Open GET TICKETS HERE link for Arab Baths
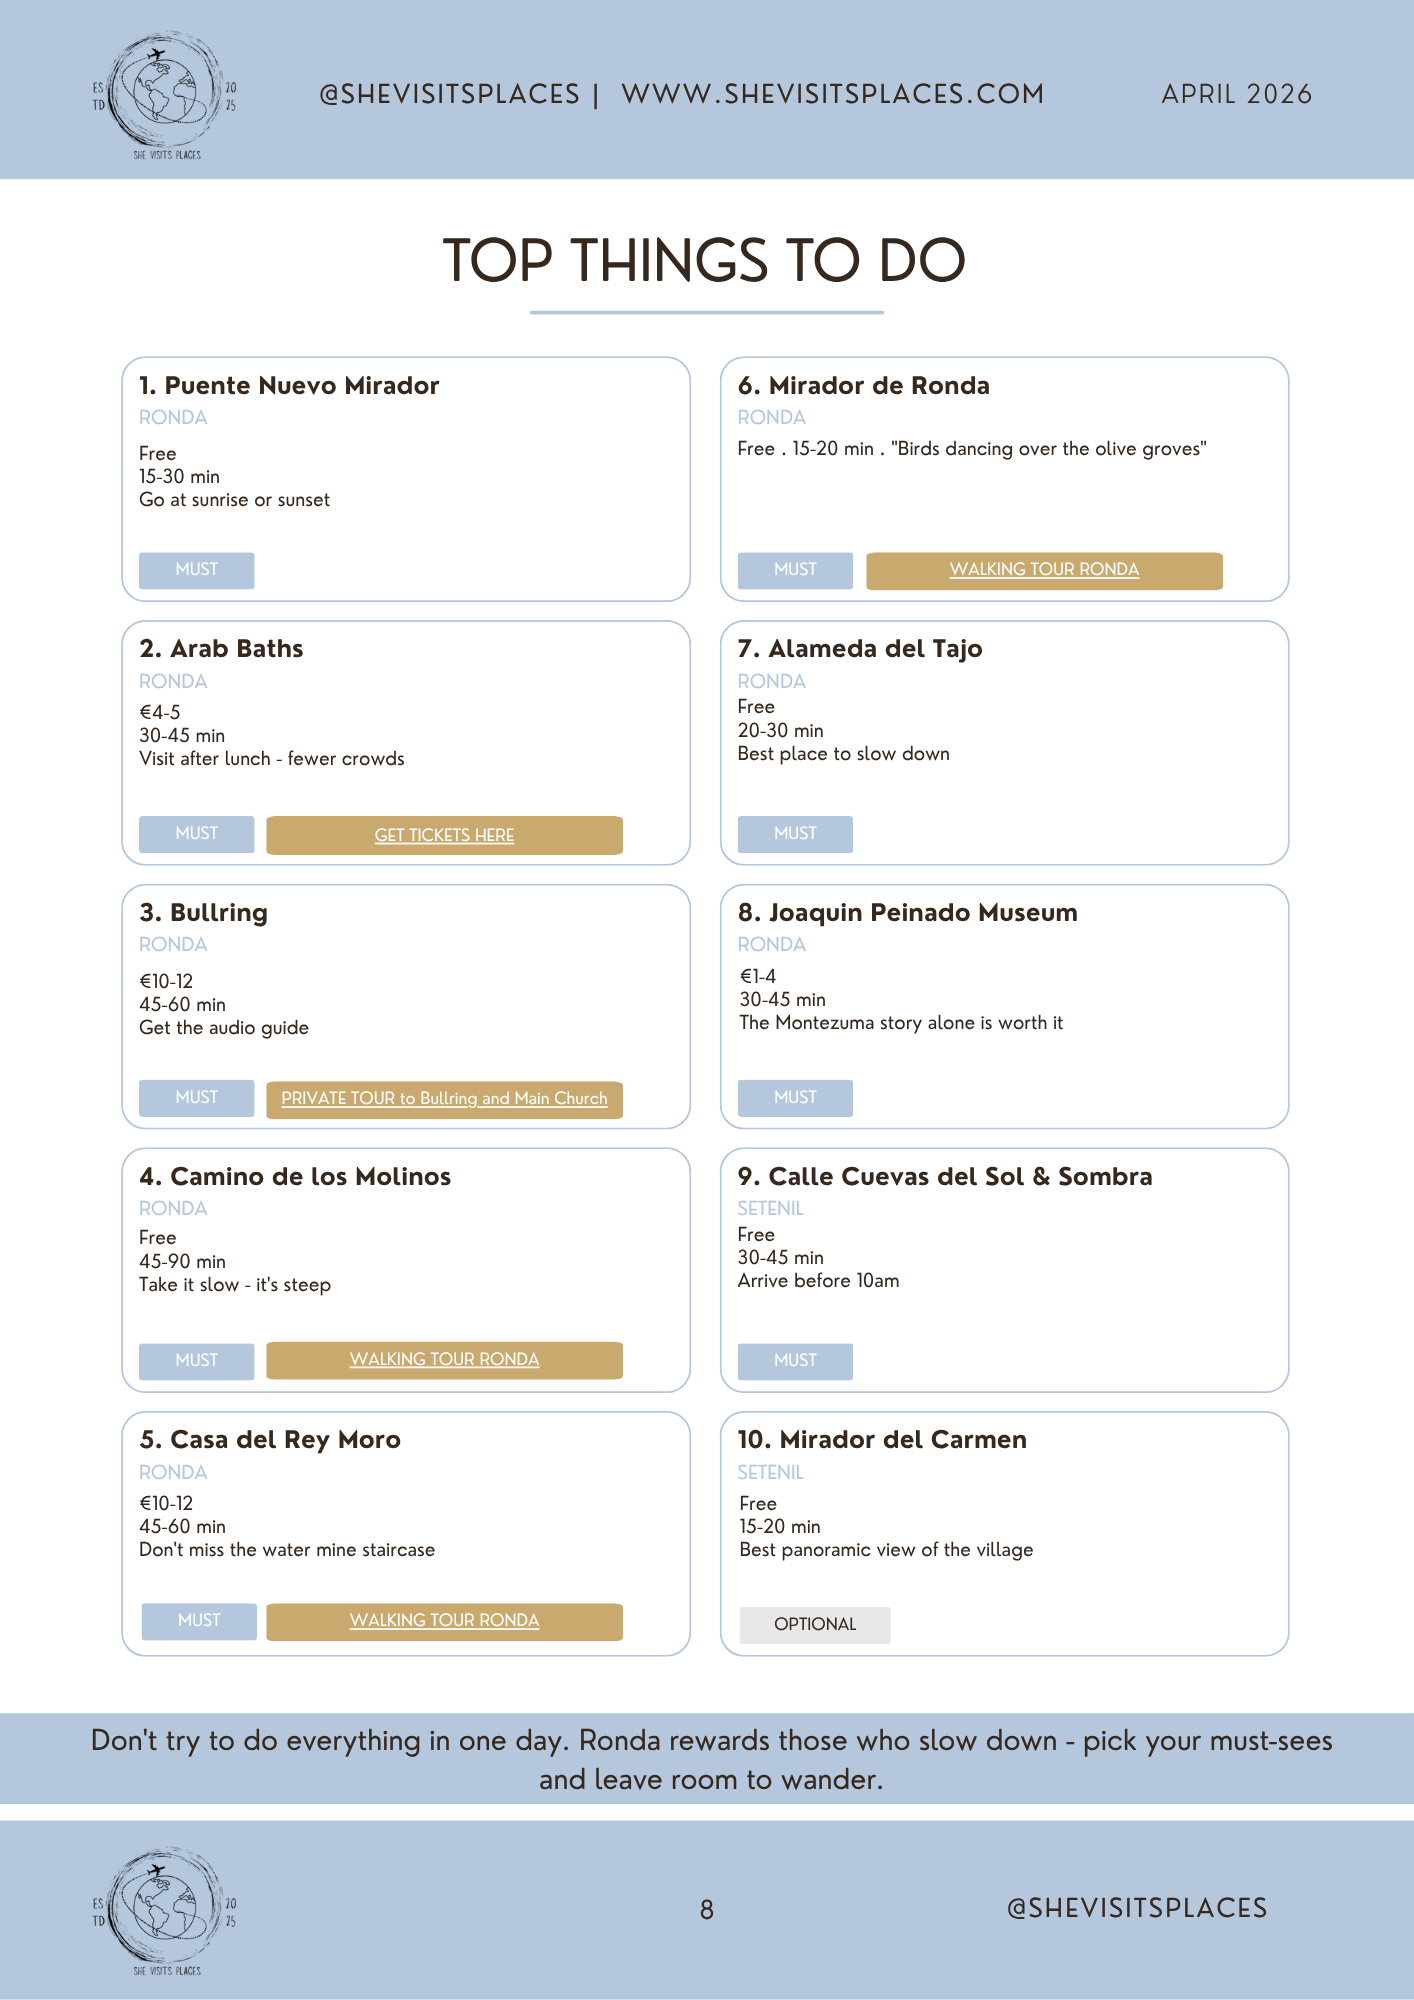The image size is (1414, 2000). tap(444, 835)
